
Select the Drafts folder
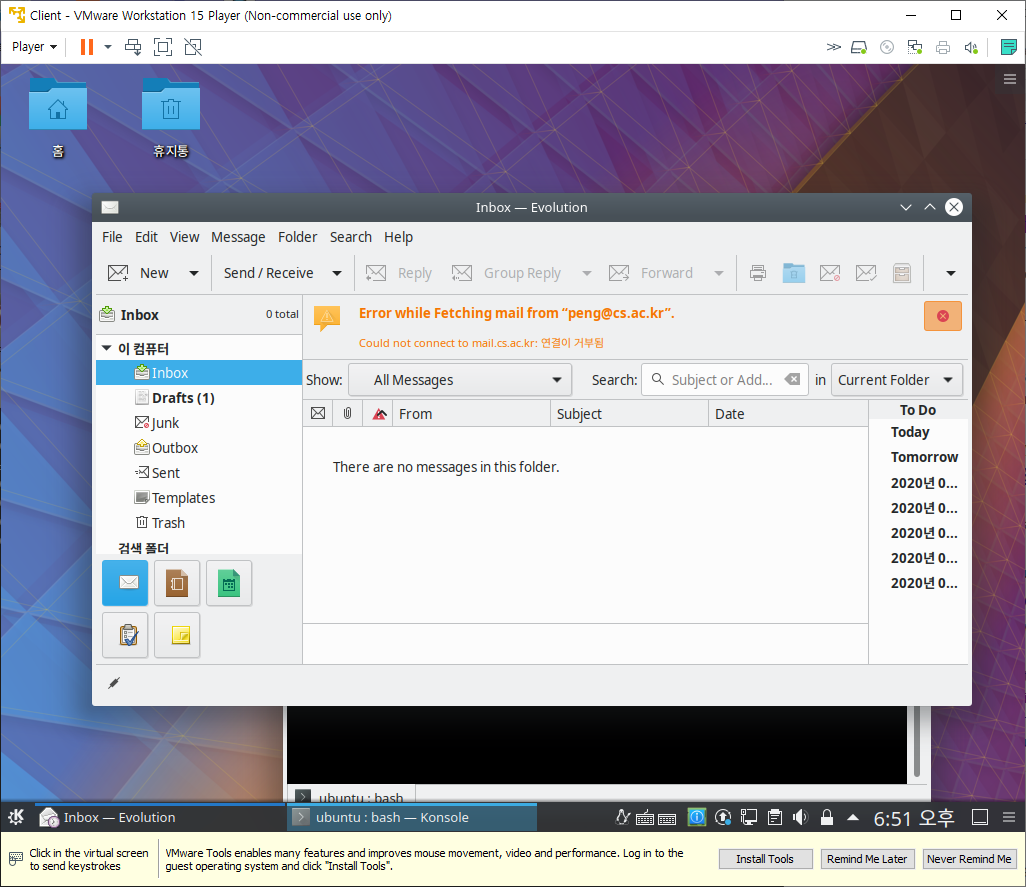click(x=199, y=398)
